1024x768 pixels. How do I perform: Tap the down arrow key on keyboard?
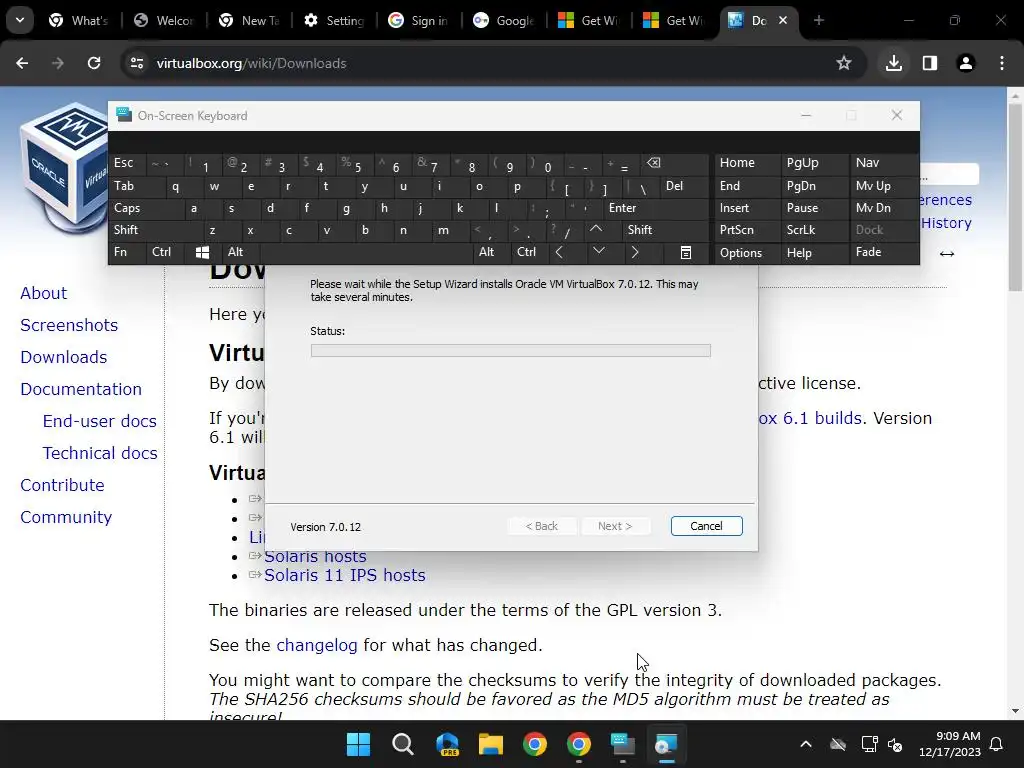click(x=598, y=251)
